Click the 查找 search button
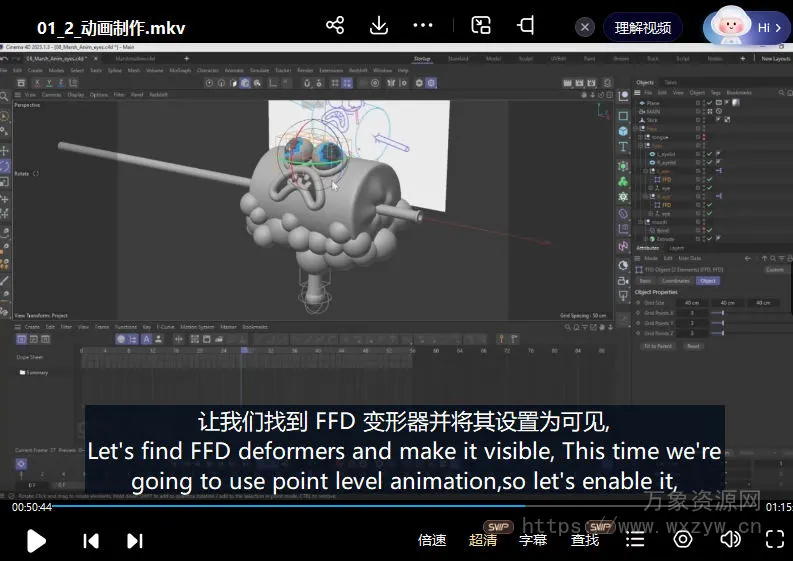793x561 pixels. (x=585, y=540)
